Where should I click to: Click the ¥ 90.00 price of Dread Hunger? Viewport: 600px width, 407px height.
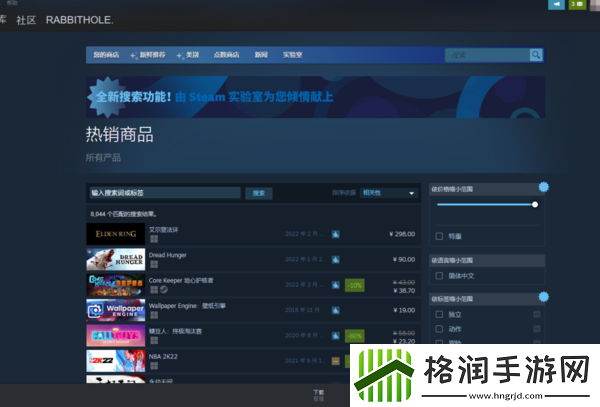pyautogui.click(x=404, y=259)
